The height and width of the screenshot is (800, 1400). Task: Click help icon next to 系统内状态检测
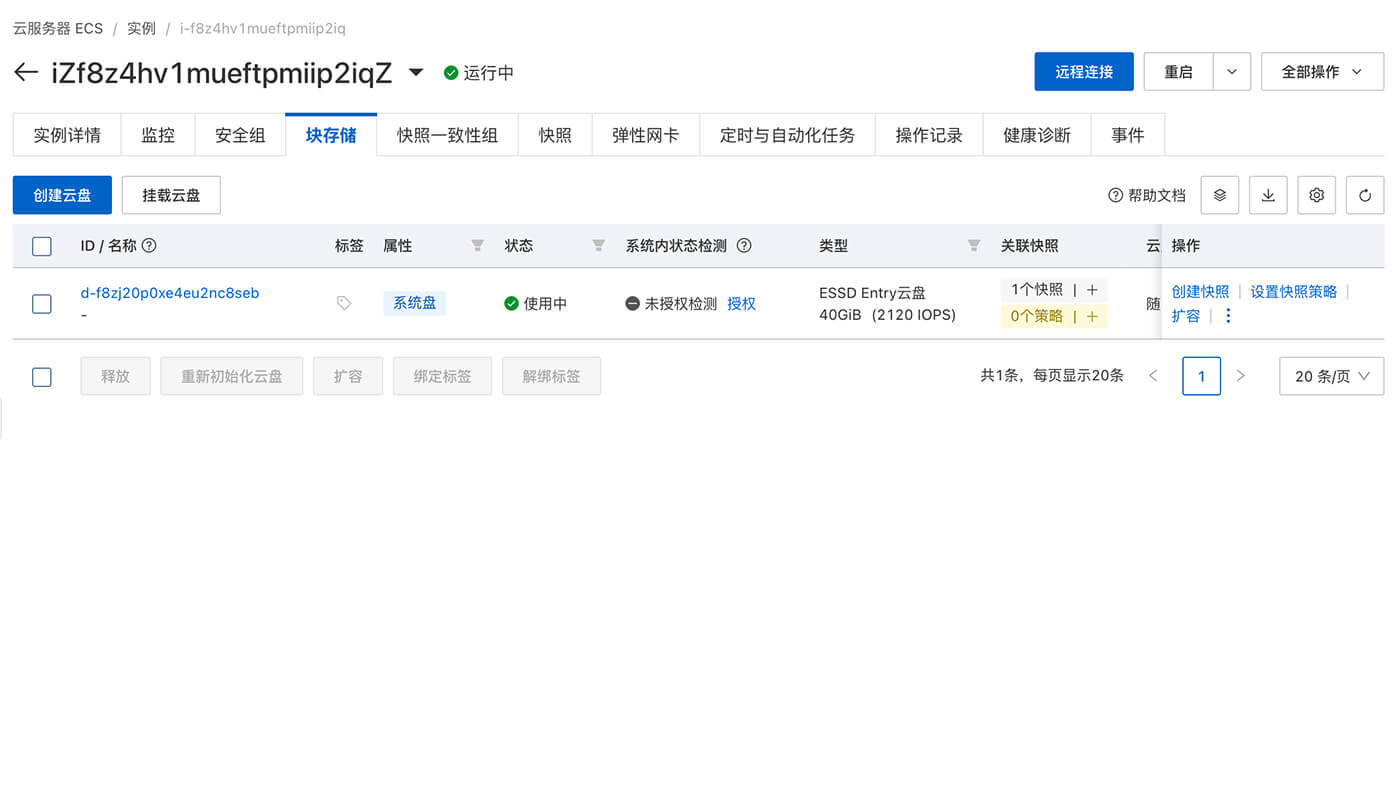click(744, 245)
